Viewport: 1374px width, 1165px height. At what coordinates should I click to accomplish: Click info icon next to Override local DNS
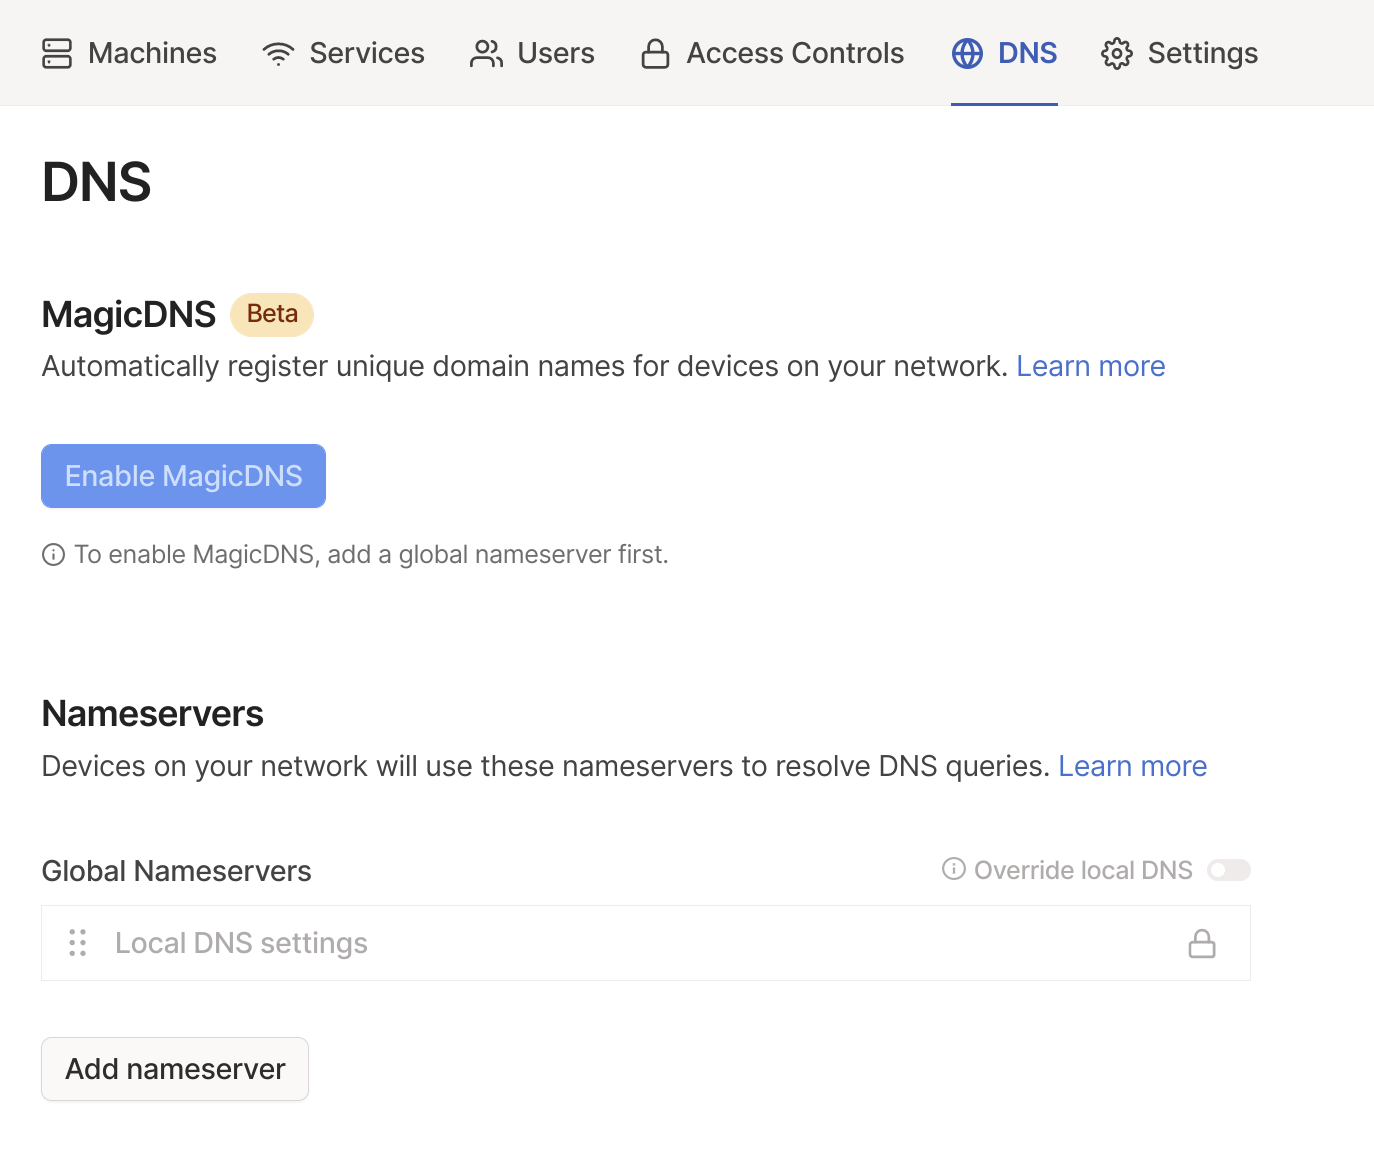954,869
